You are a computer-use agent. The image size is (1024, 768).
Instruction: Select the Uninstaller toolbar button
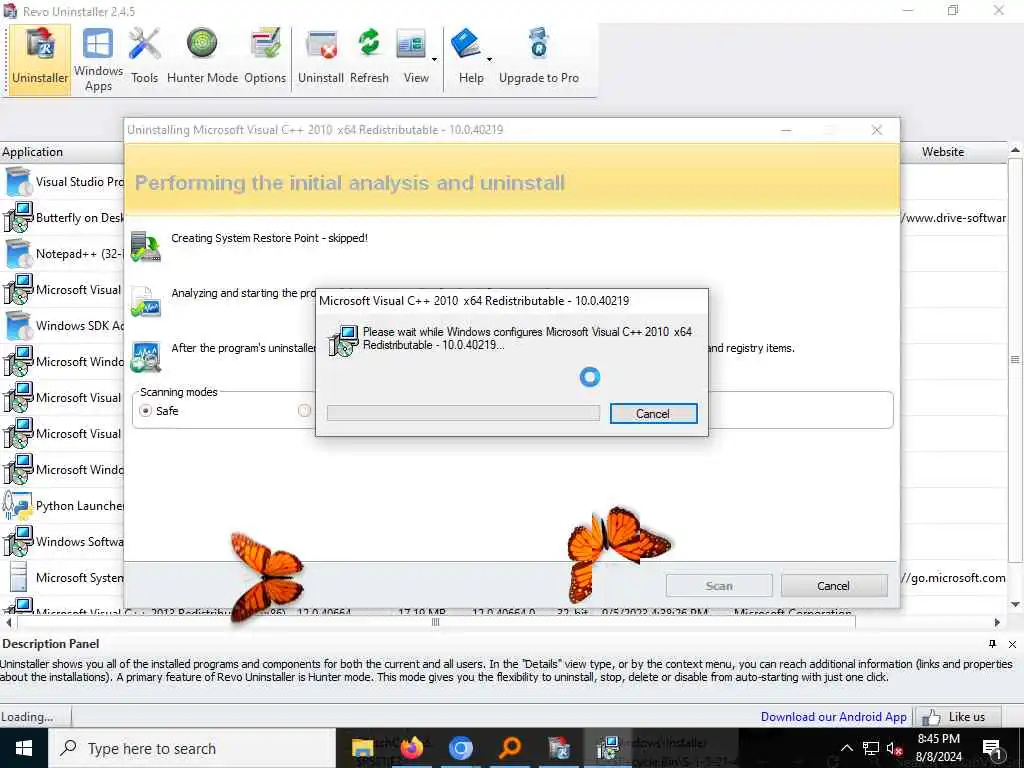tap(40, 59)
